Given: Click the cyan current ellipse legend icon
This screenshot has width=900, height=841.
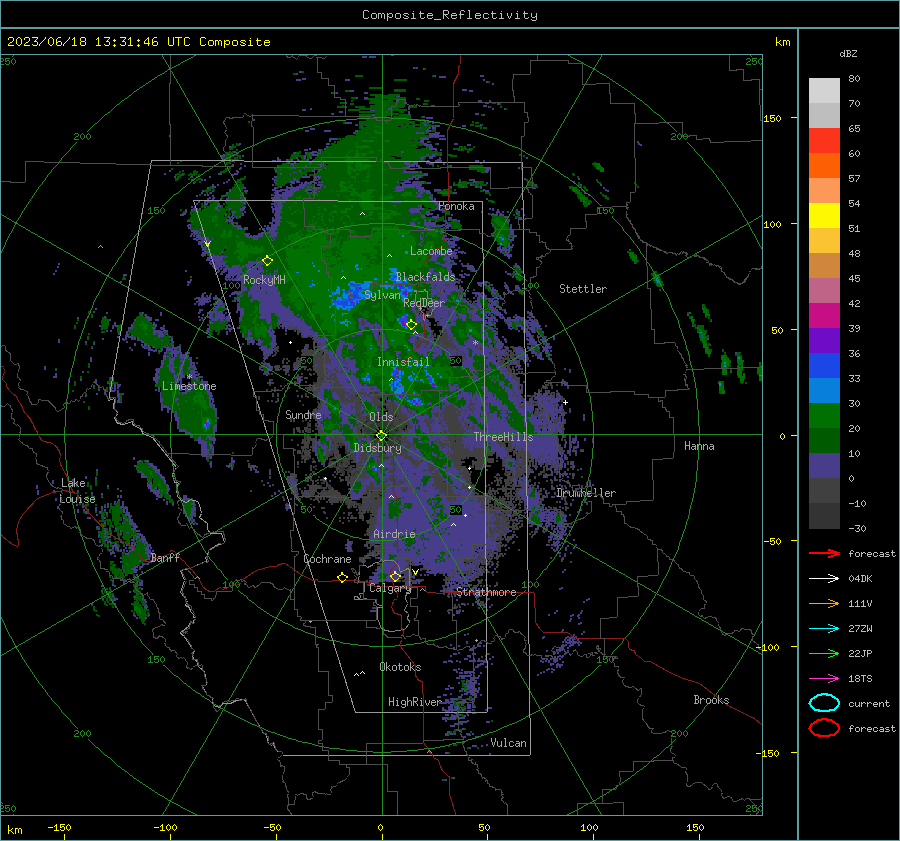Looking at the screenshot, I should 824,703.
